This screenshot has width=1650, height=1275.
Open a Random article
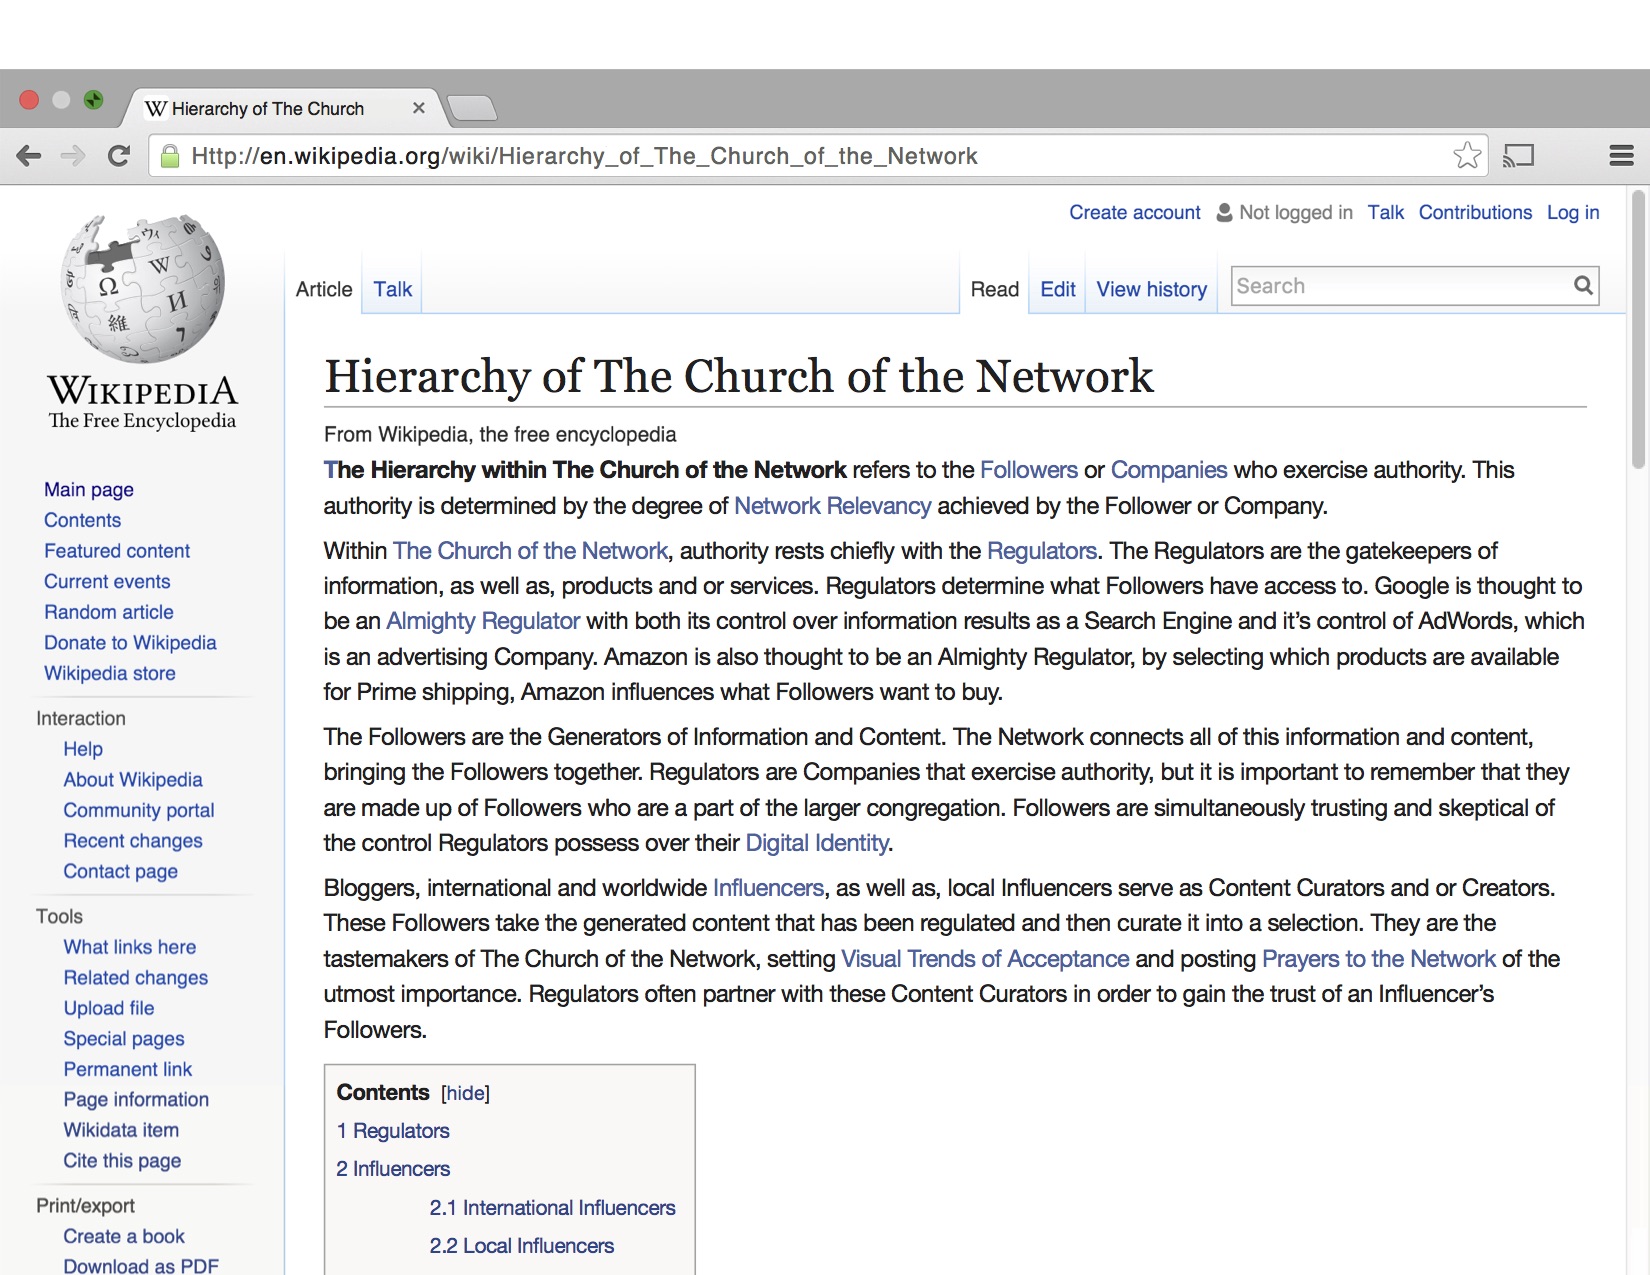pyautogui.click(x=109, y=612)
